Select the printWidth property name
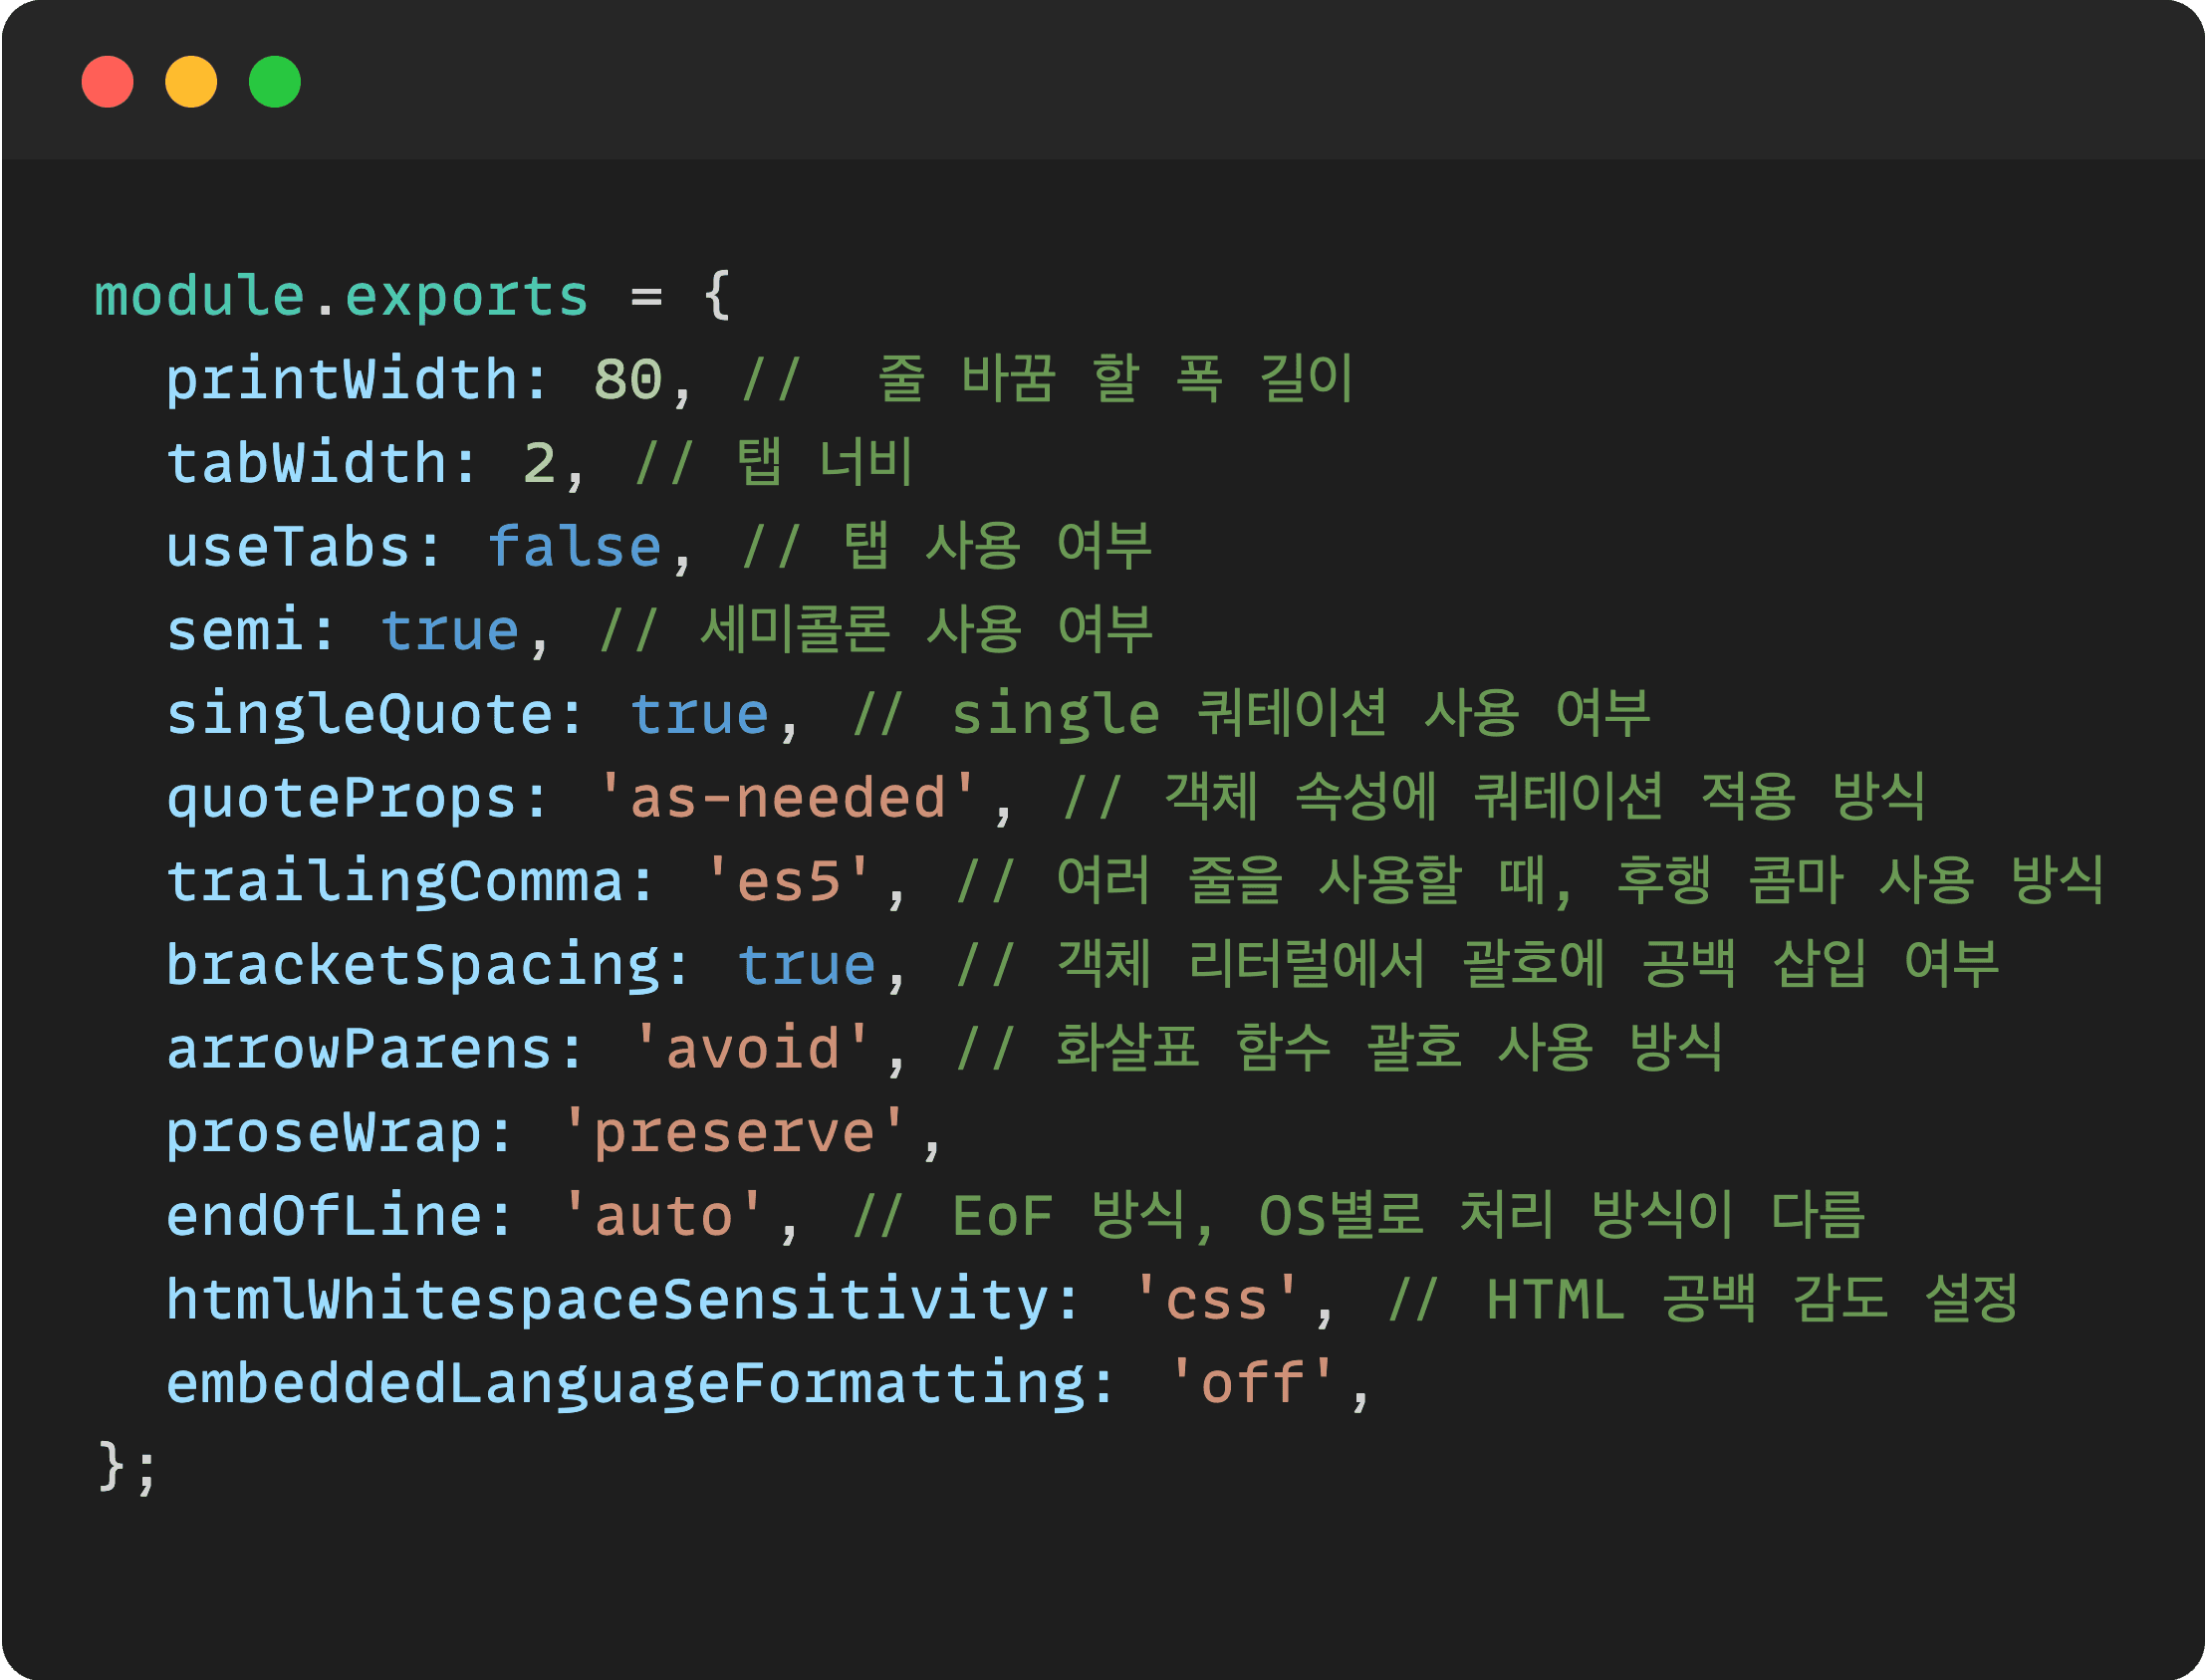 coord(341,380)
